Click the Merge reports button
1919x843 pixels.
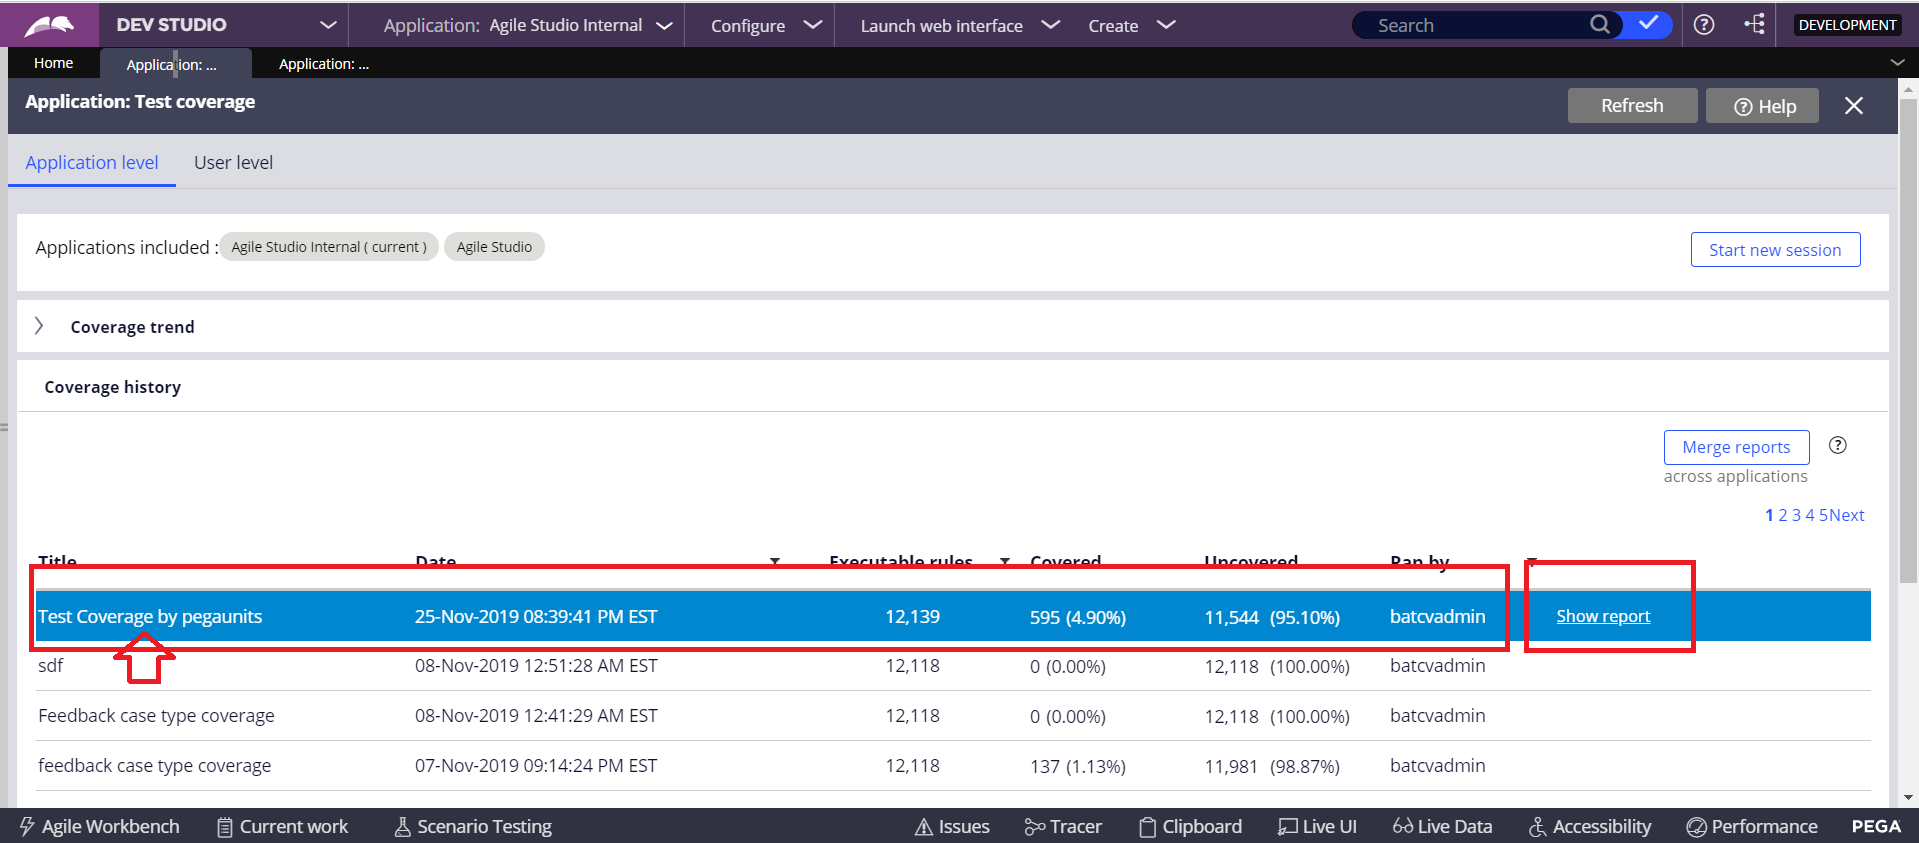[x=1736, y=447]
